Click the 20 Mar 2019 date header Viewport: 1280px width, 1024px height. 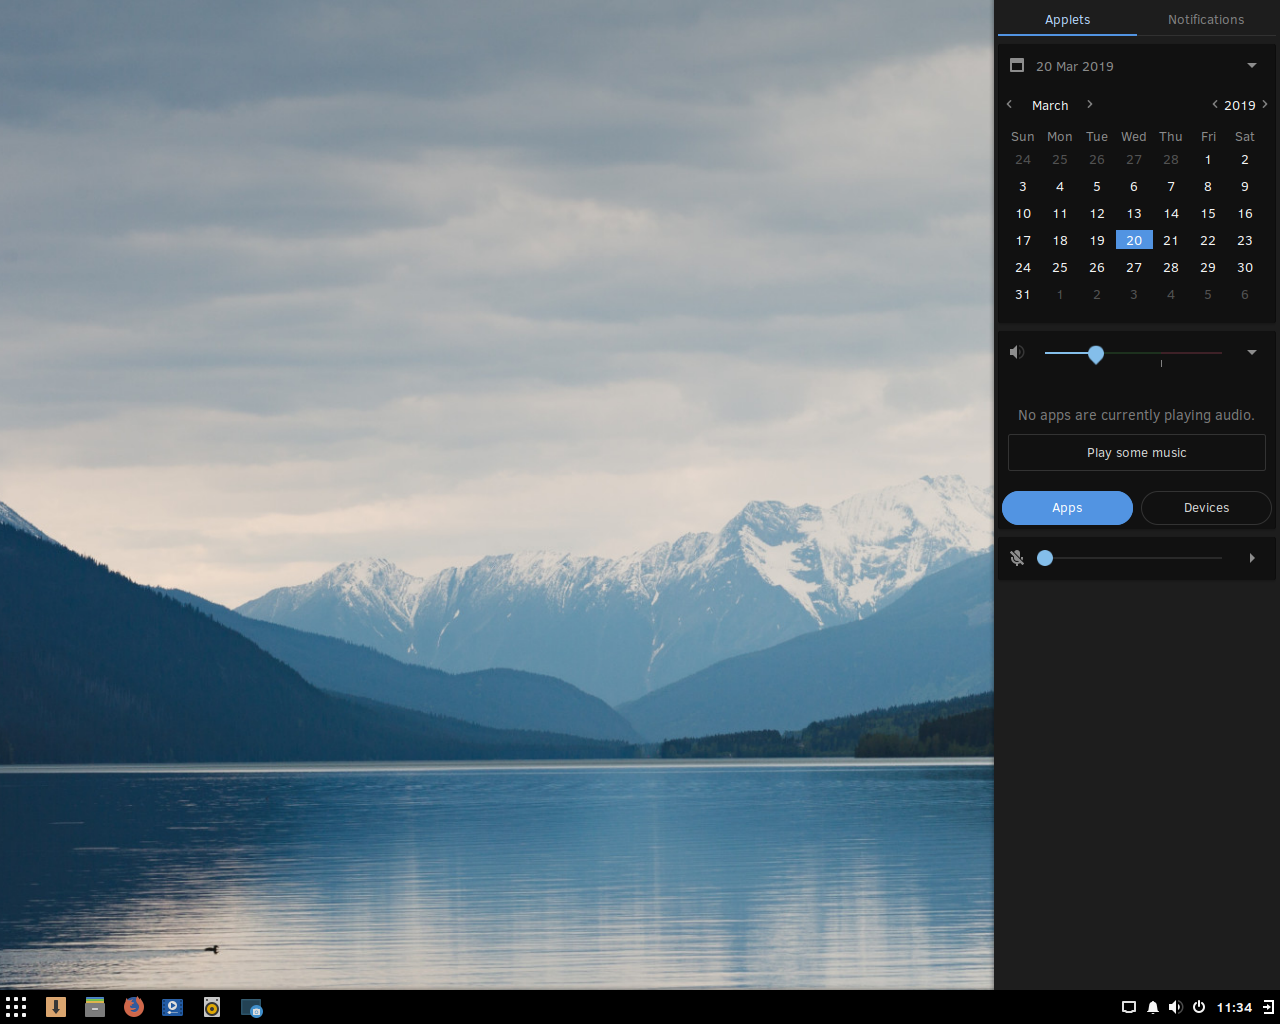click(x=1075, y=66)
